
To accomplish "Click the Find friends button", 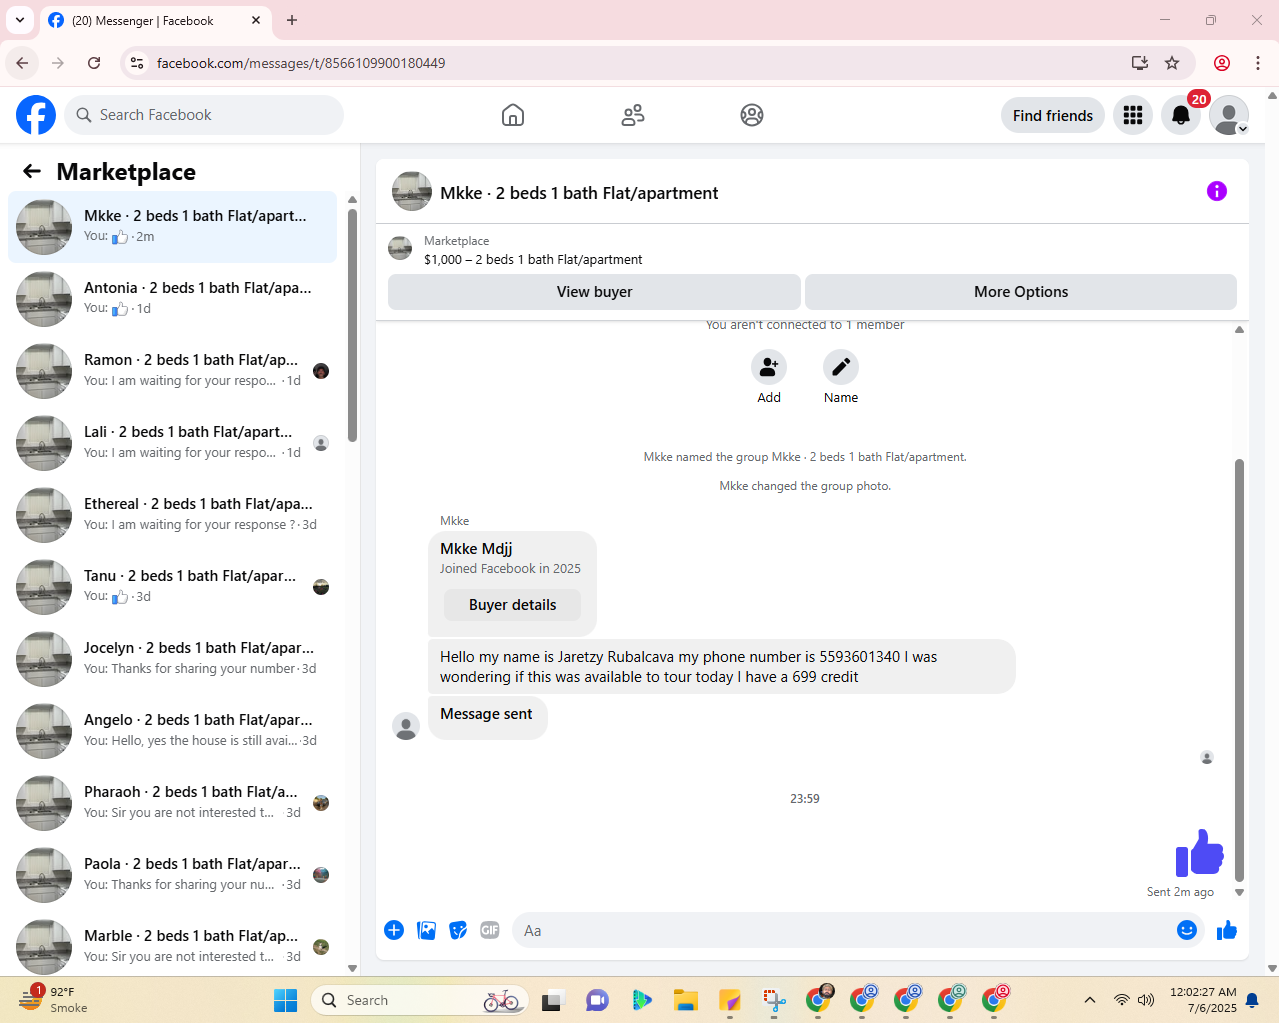I will coord(1053,116).
